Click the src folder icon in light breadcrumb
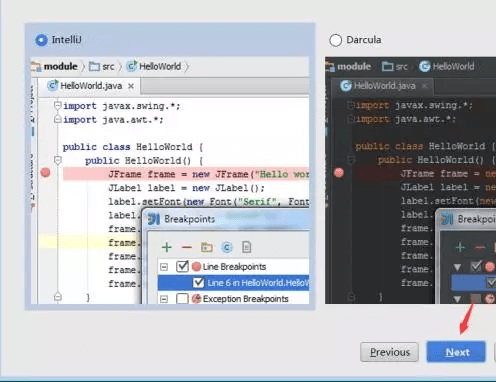 click(94, 67)
